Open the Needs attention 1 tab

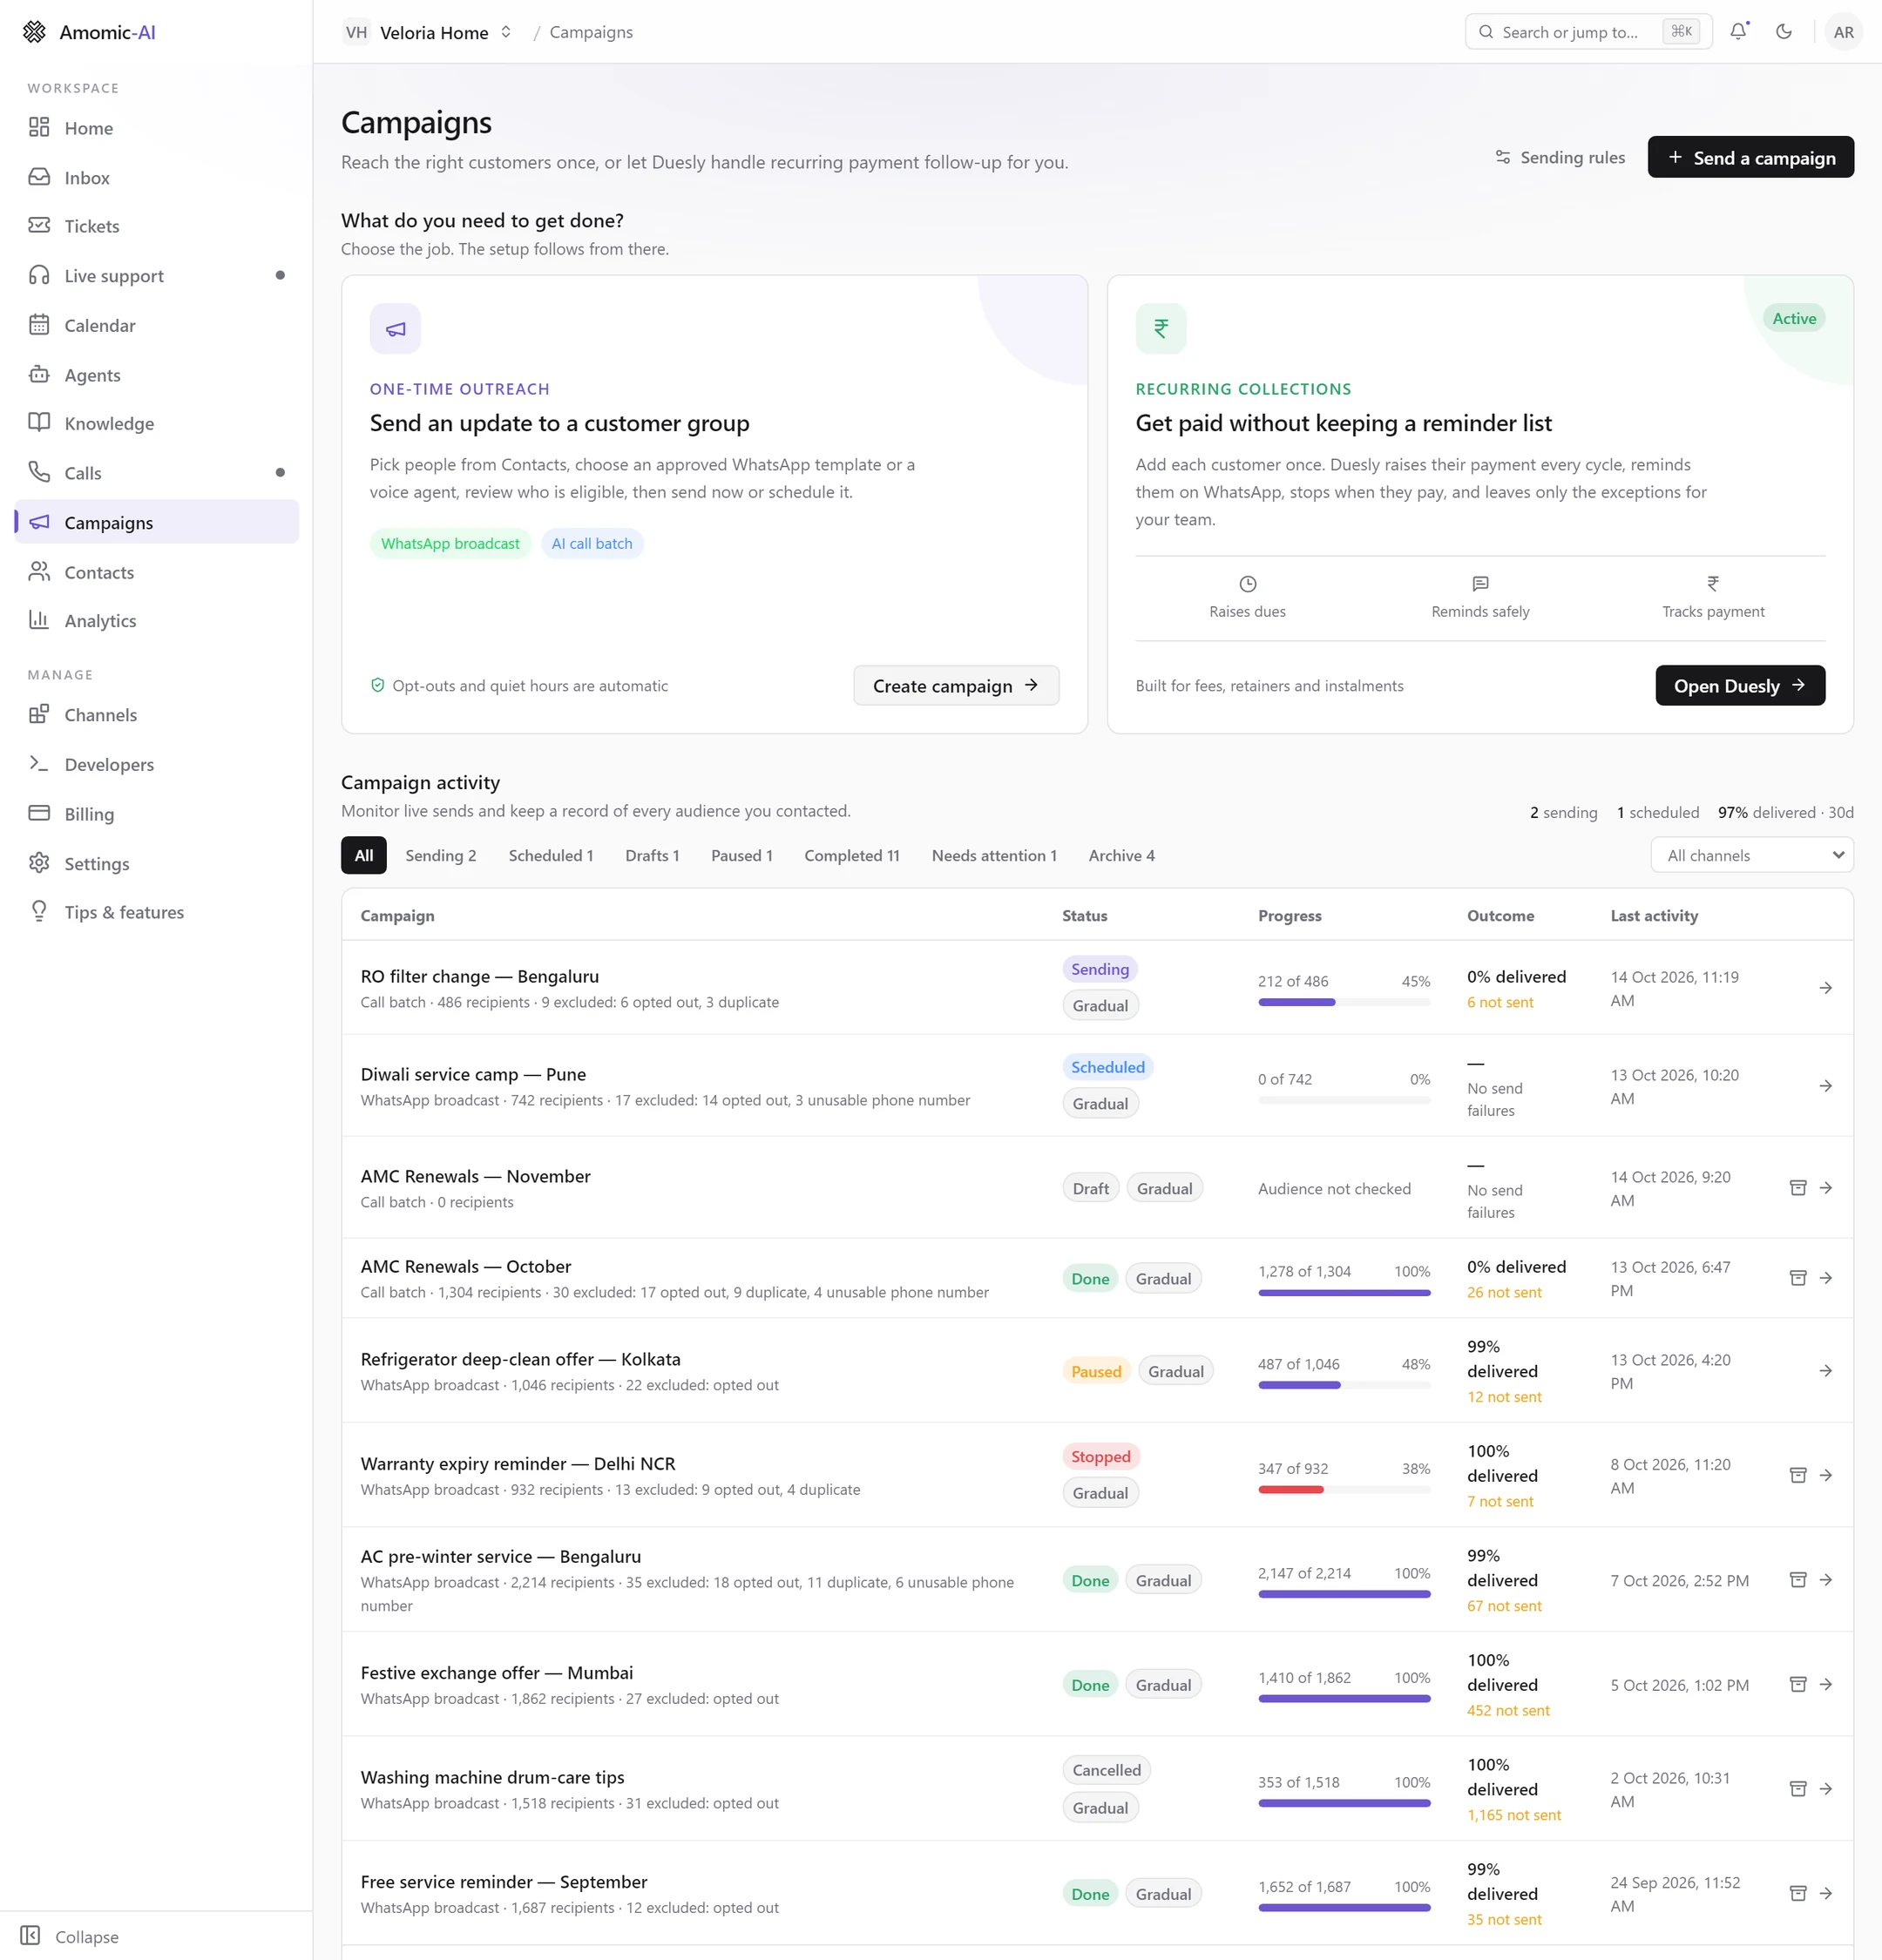(994, 855)
